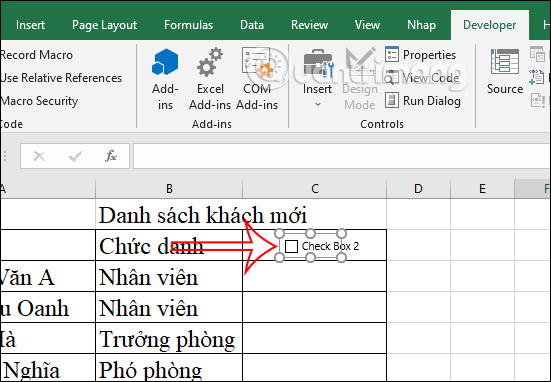551x382 pixels.
Task: Click the confirm checkmark in the formula bar
Action: point(75,156)
